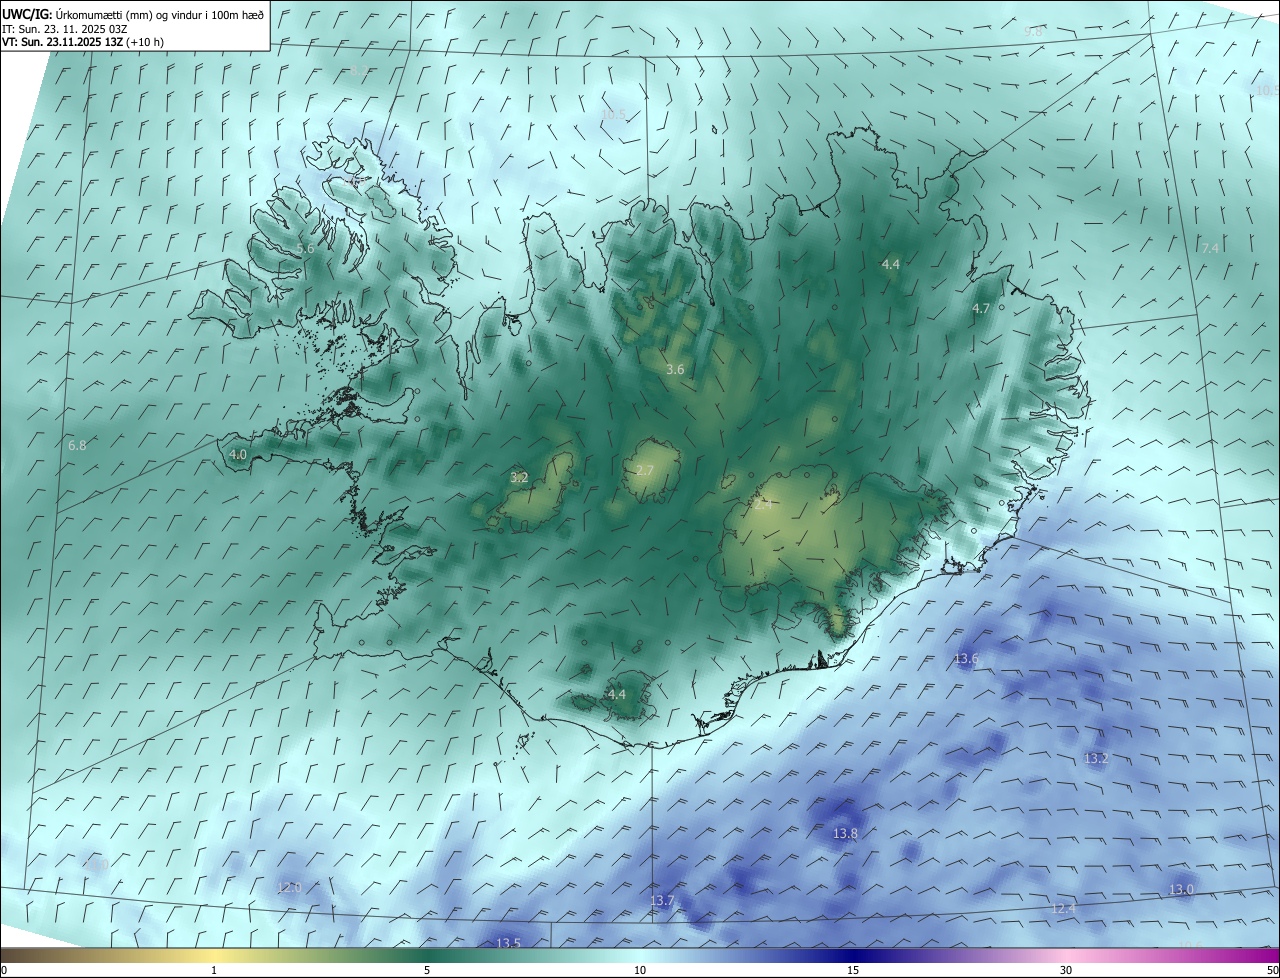Click the 13.6 value label

[x=966, y=659]
